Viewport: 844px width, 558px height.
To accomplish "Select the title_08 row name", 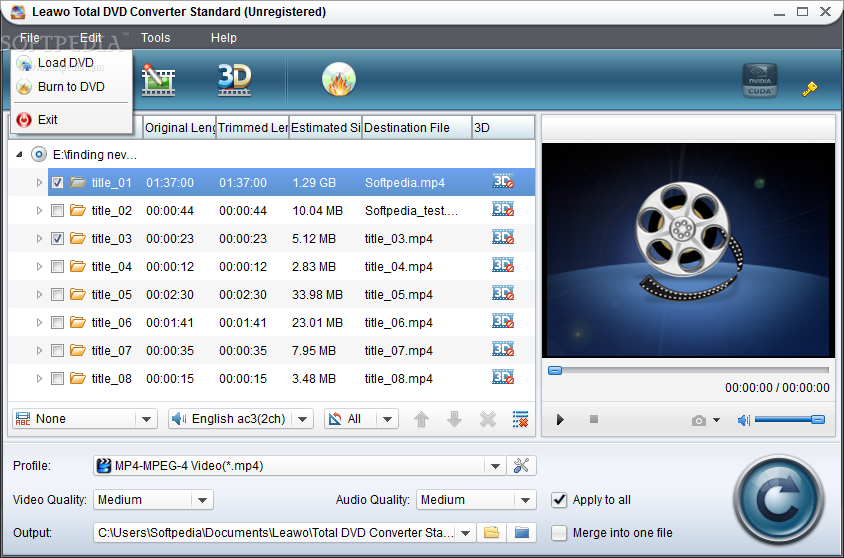I will tap(111, 378).
